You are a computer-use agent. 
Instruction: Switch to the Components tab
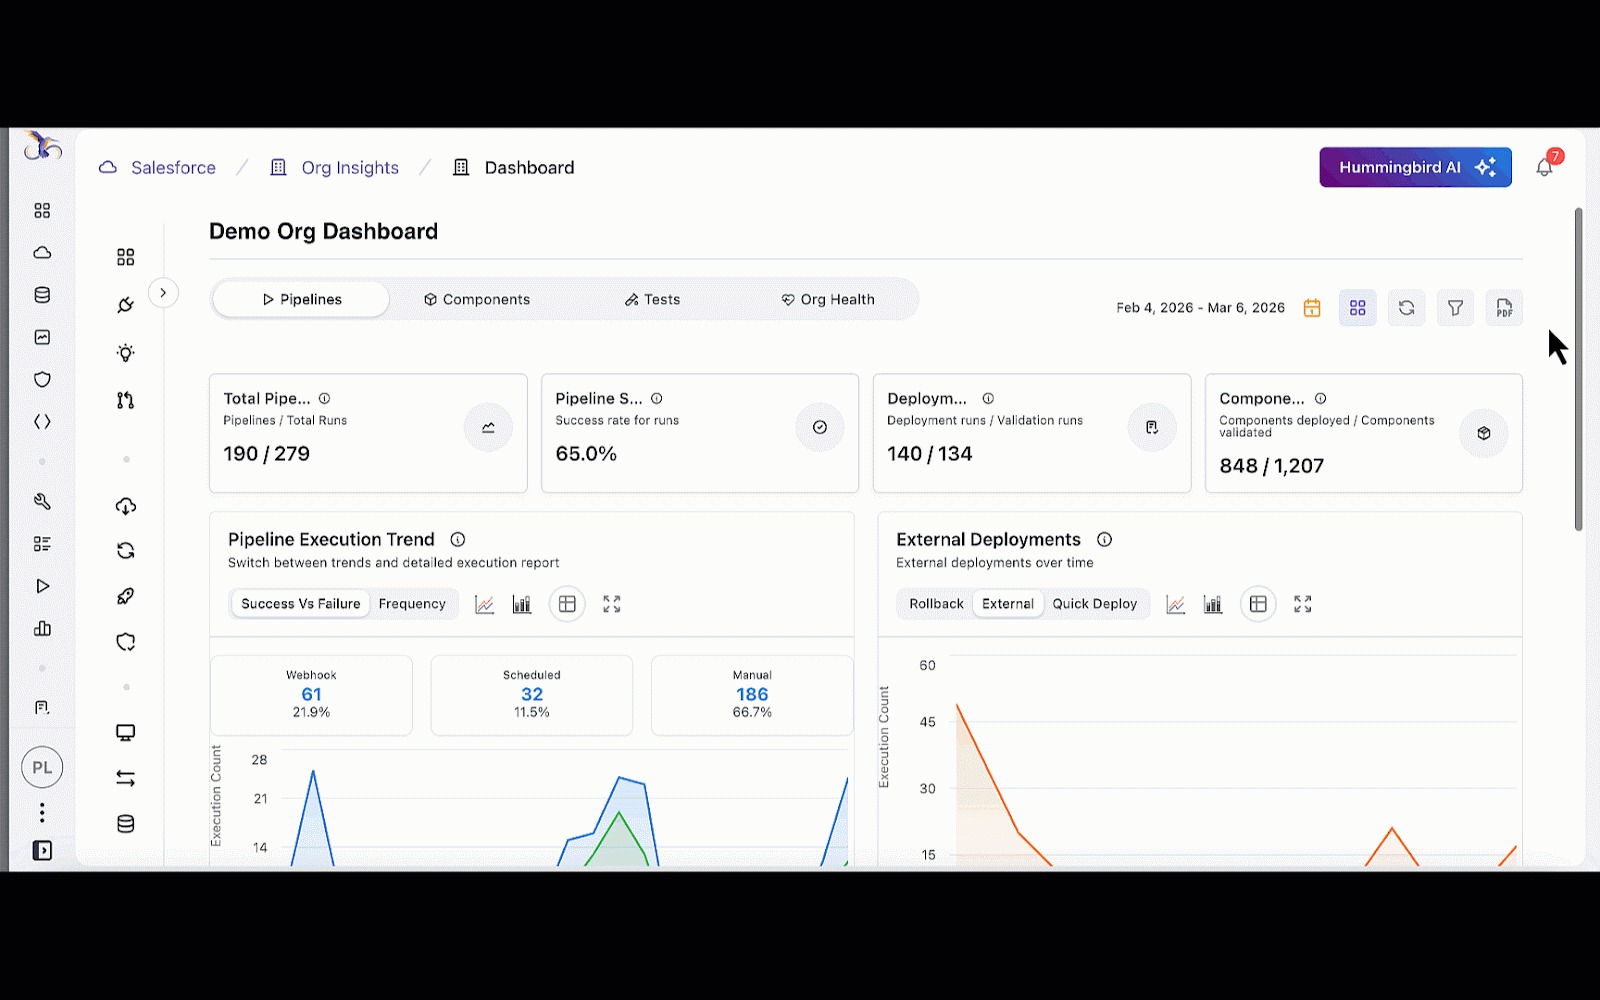[x=477, y=300]
